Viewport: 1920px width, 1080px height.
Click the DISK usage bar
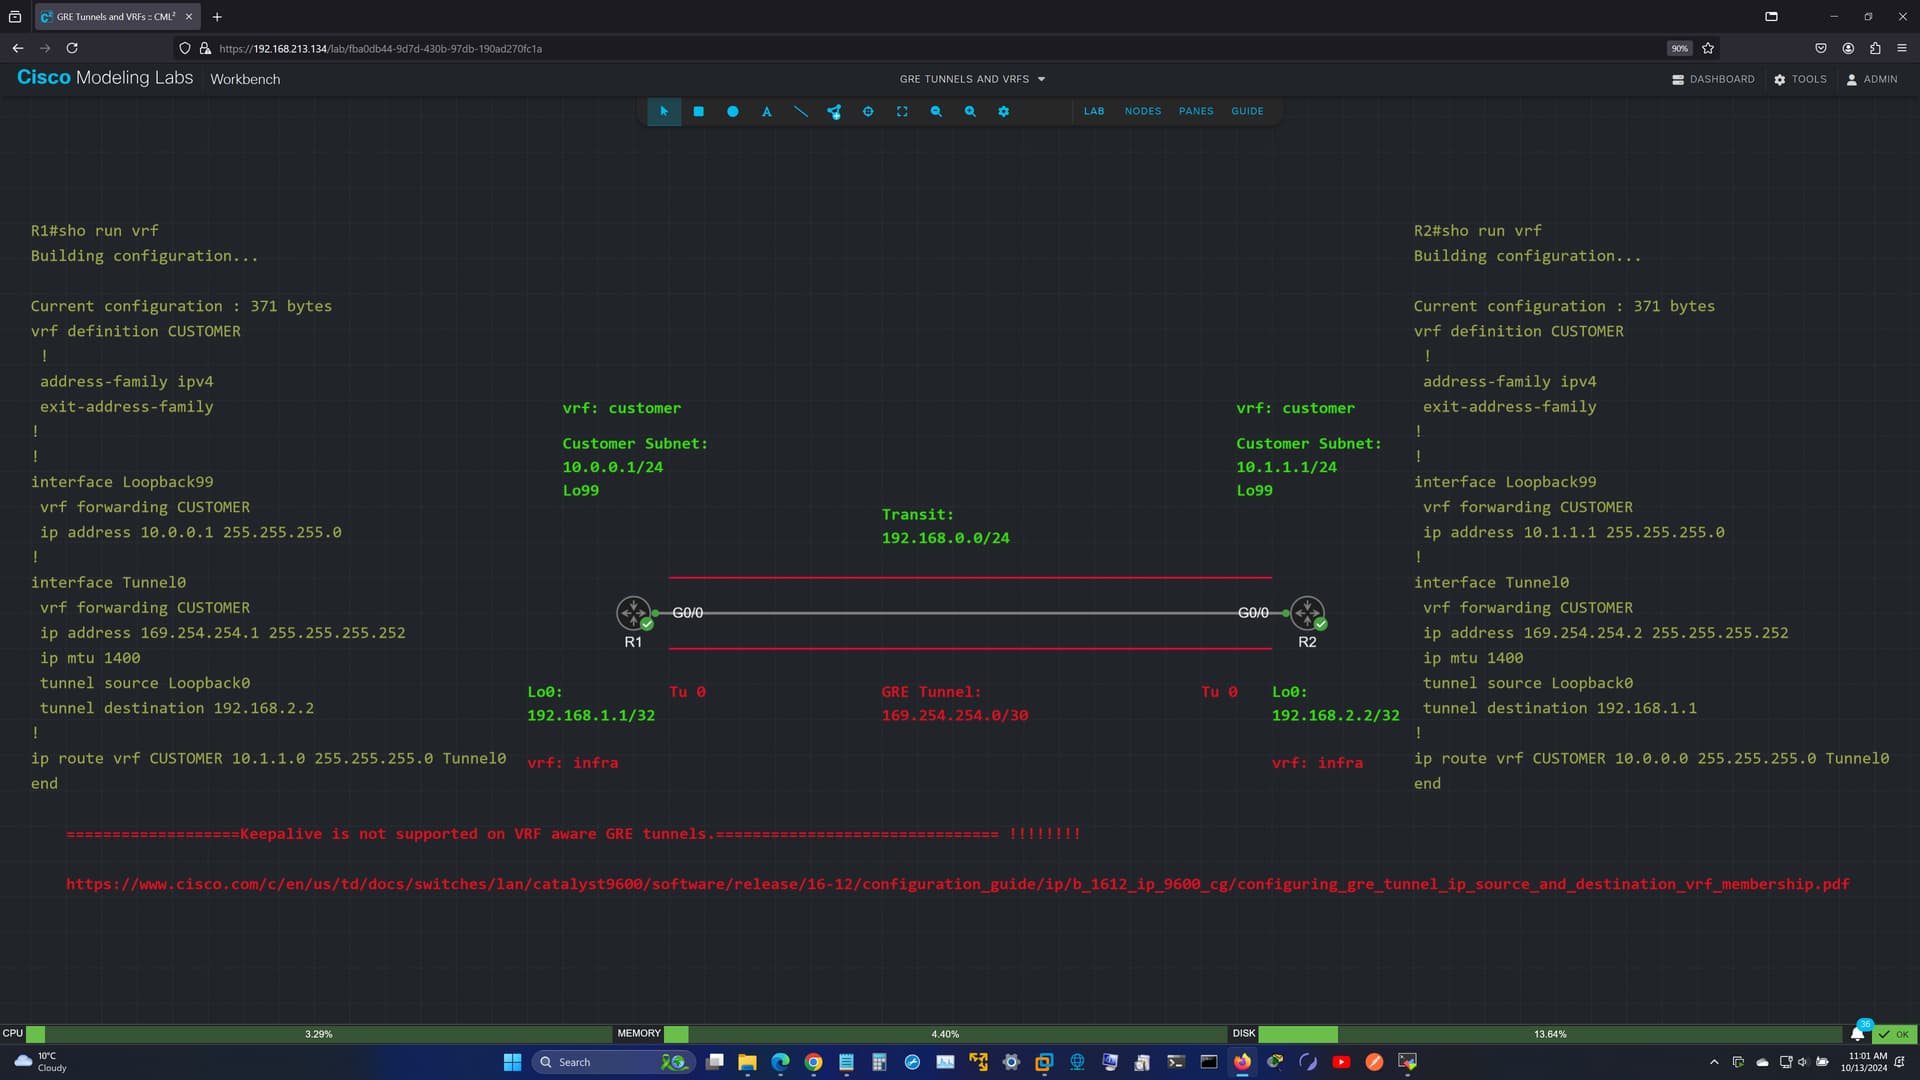point(1550,1034)
